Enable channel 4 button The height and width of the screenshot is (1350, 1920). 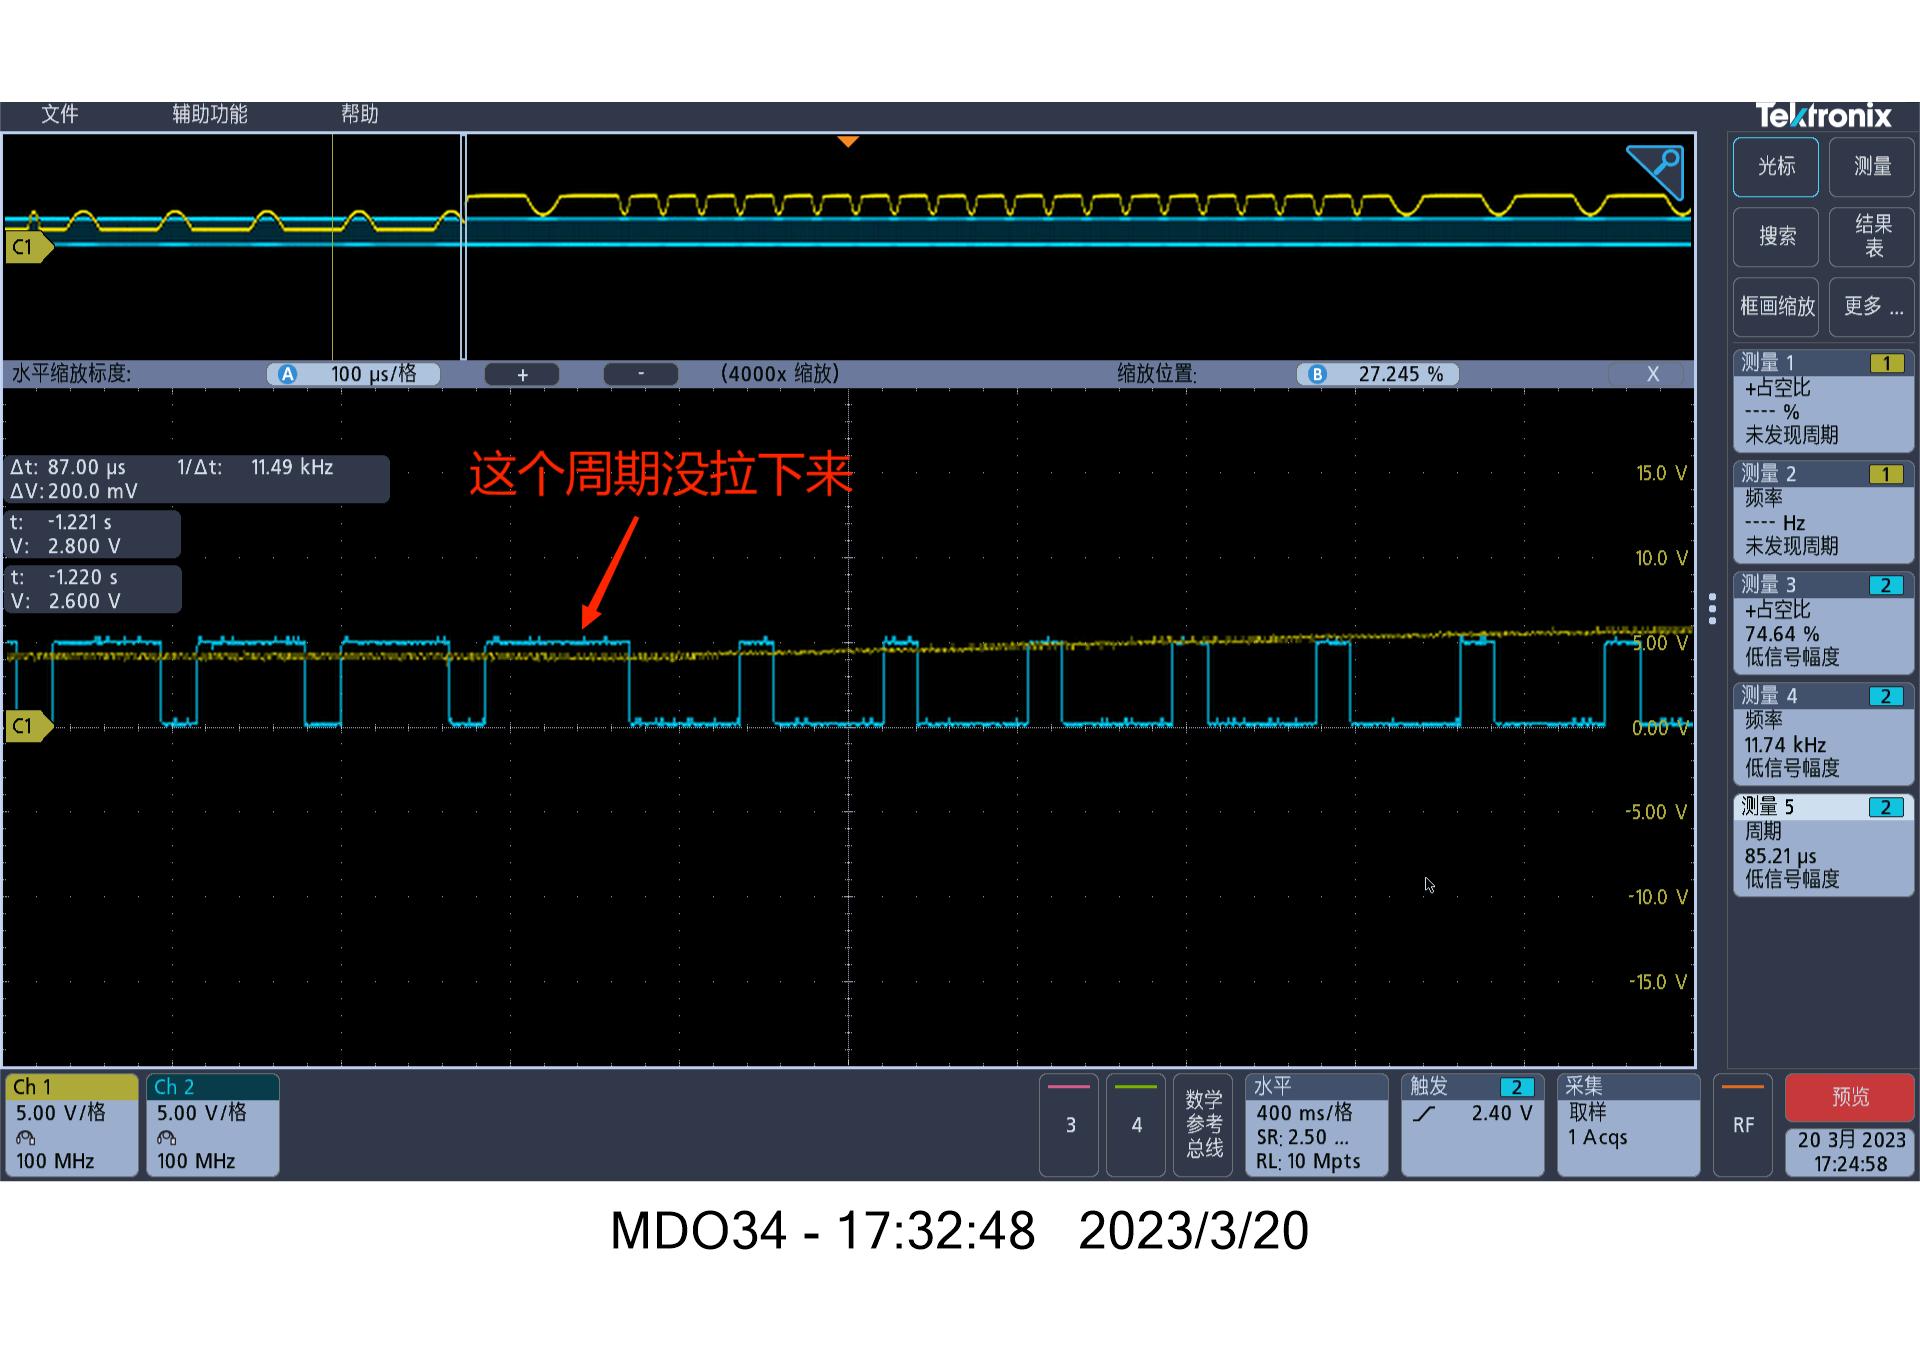point(1136,1125)
